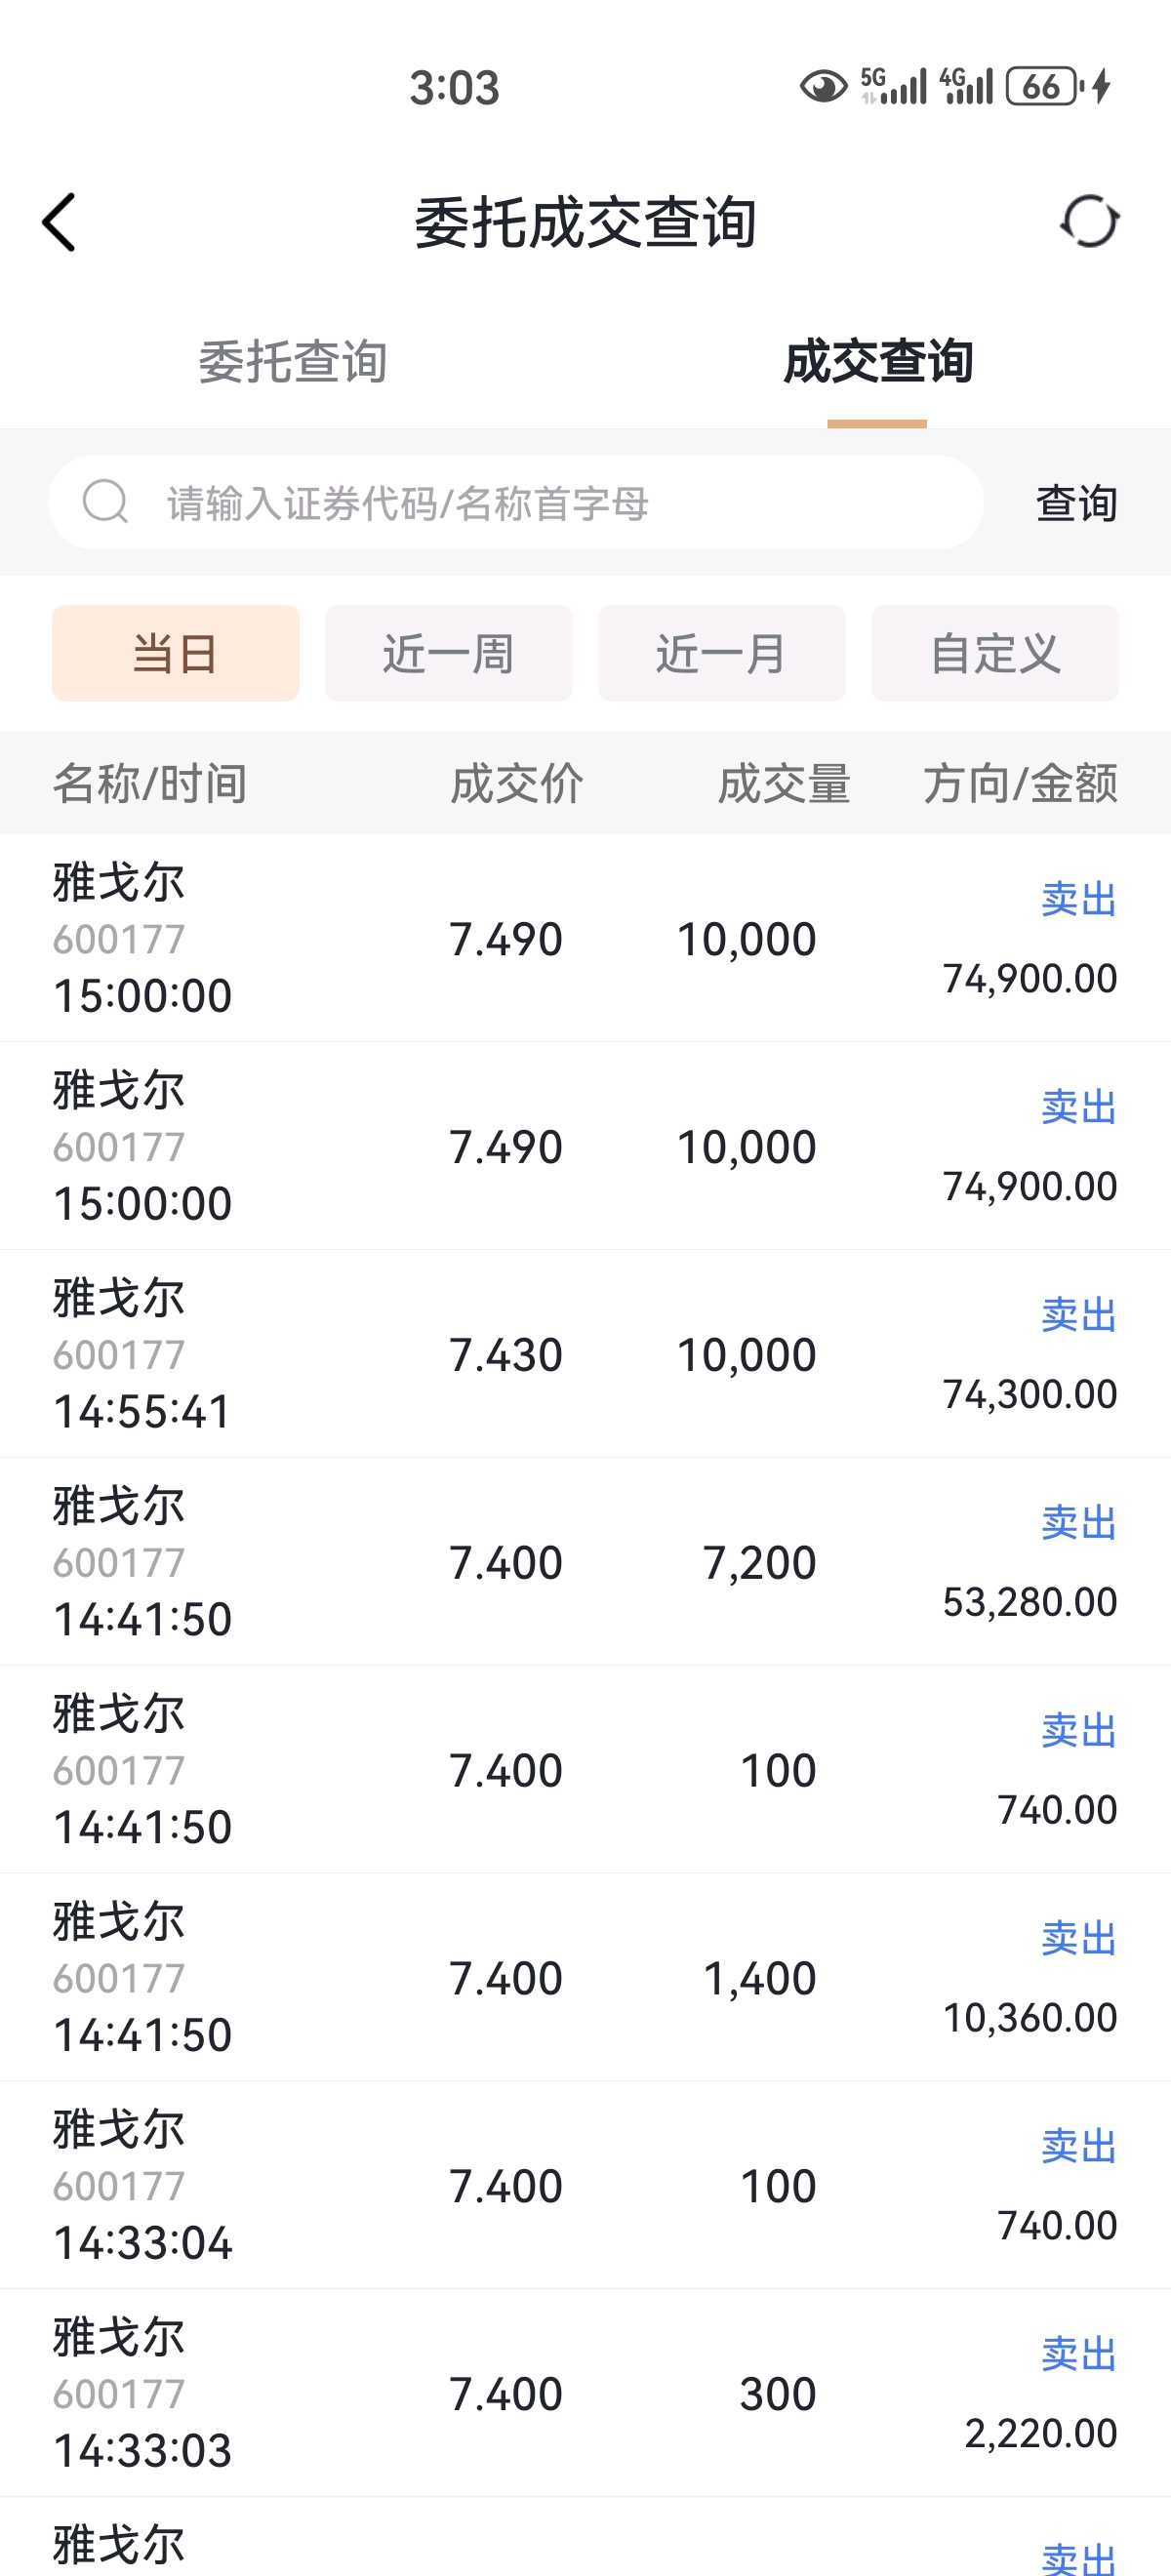Tap the refresh icon in header
Viewport: 1171px width, 2576px height.
pyautogui.click(x=1089, y=221)
